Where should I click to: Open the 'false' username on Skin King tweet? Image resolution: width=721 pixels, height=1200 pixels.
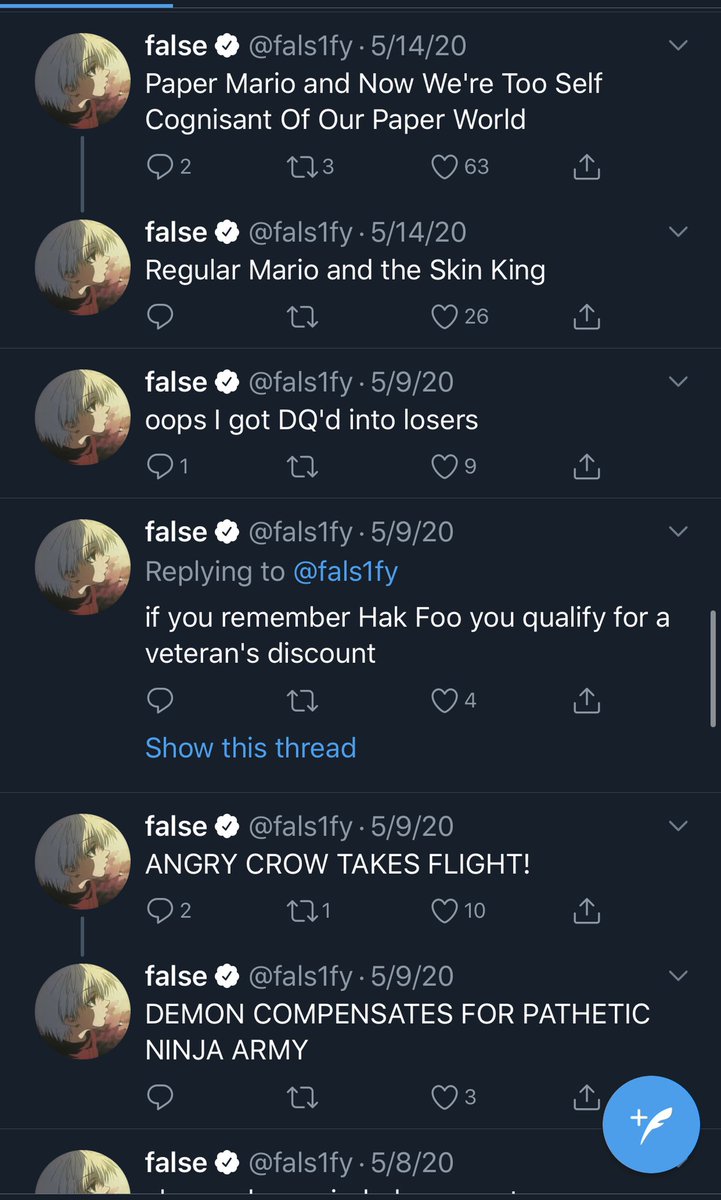point(176,232)
